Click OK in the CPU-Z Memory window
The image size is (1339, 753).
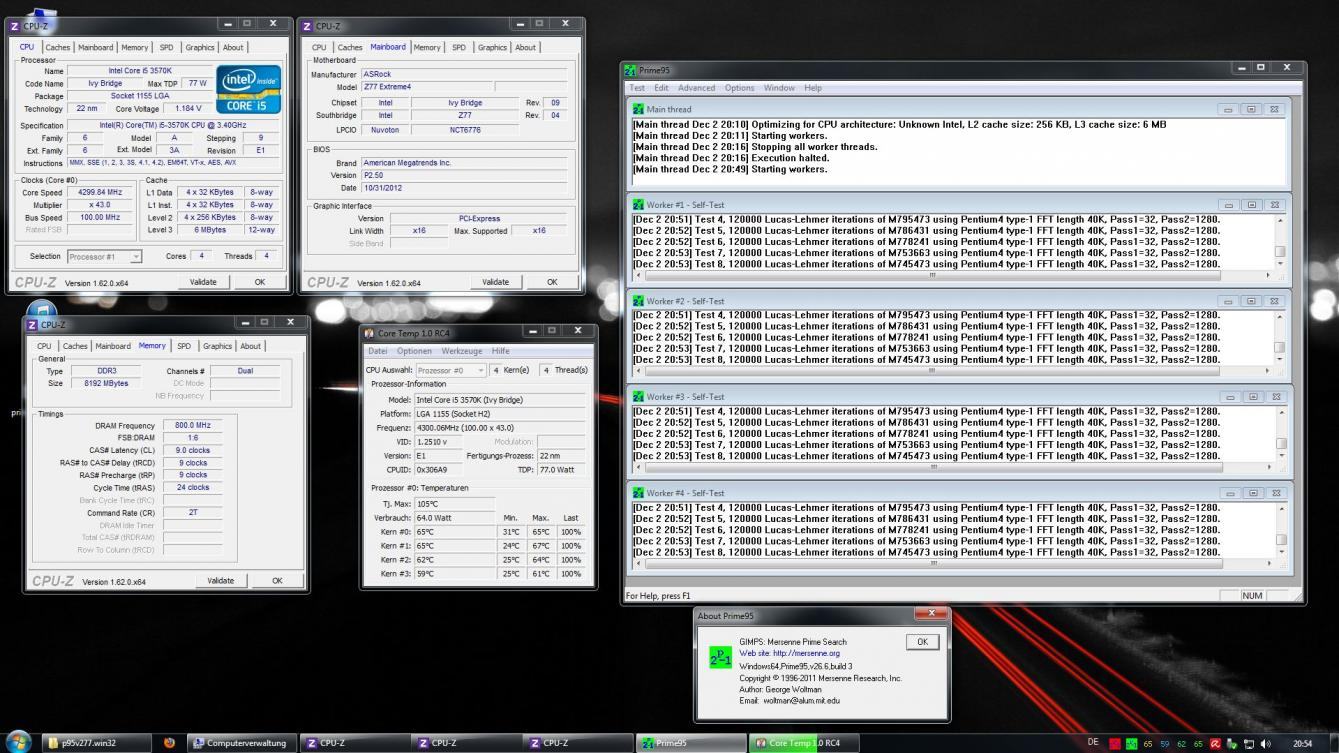tap(277, 580)
